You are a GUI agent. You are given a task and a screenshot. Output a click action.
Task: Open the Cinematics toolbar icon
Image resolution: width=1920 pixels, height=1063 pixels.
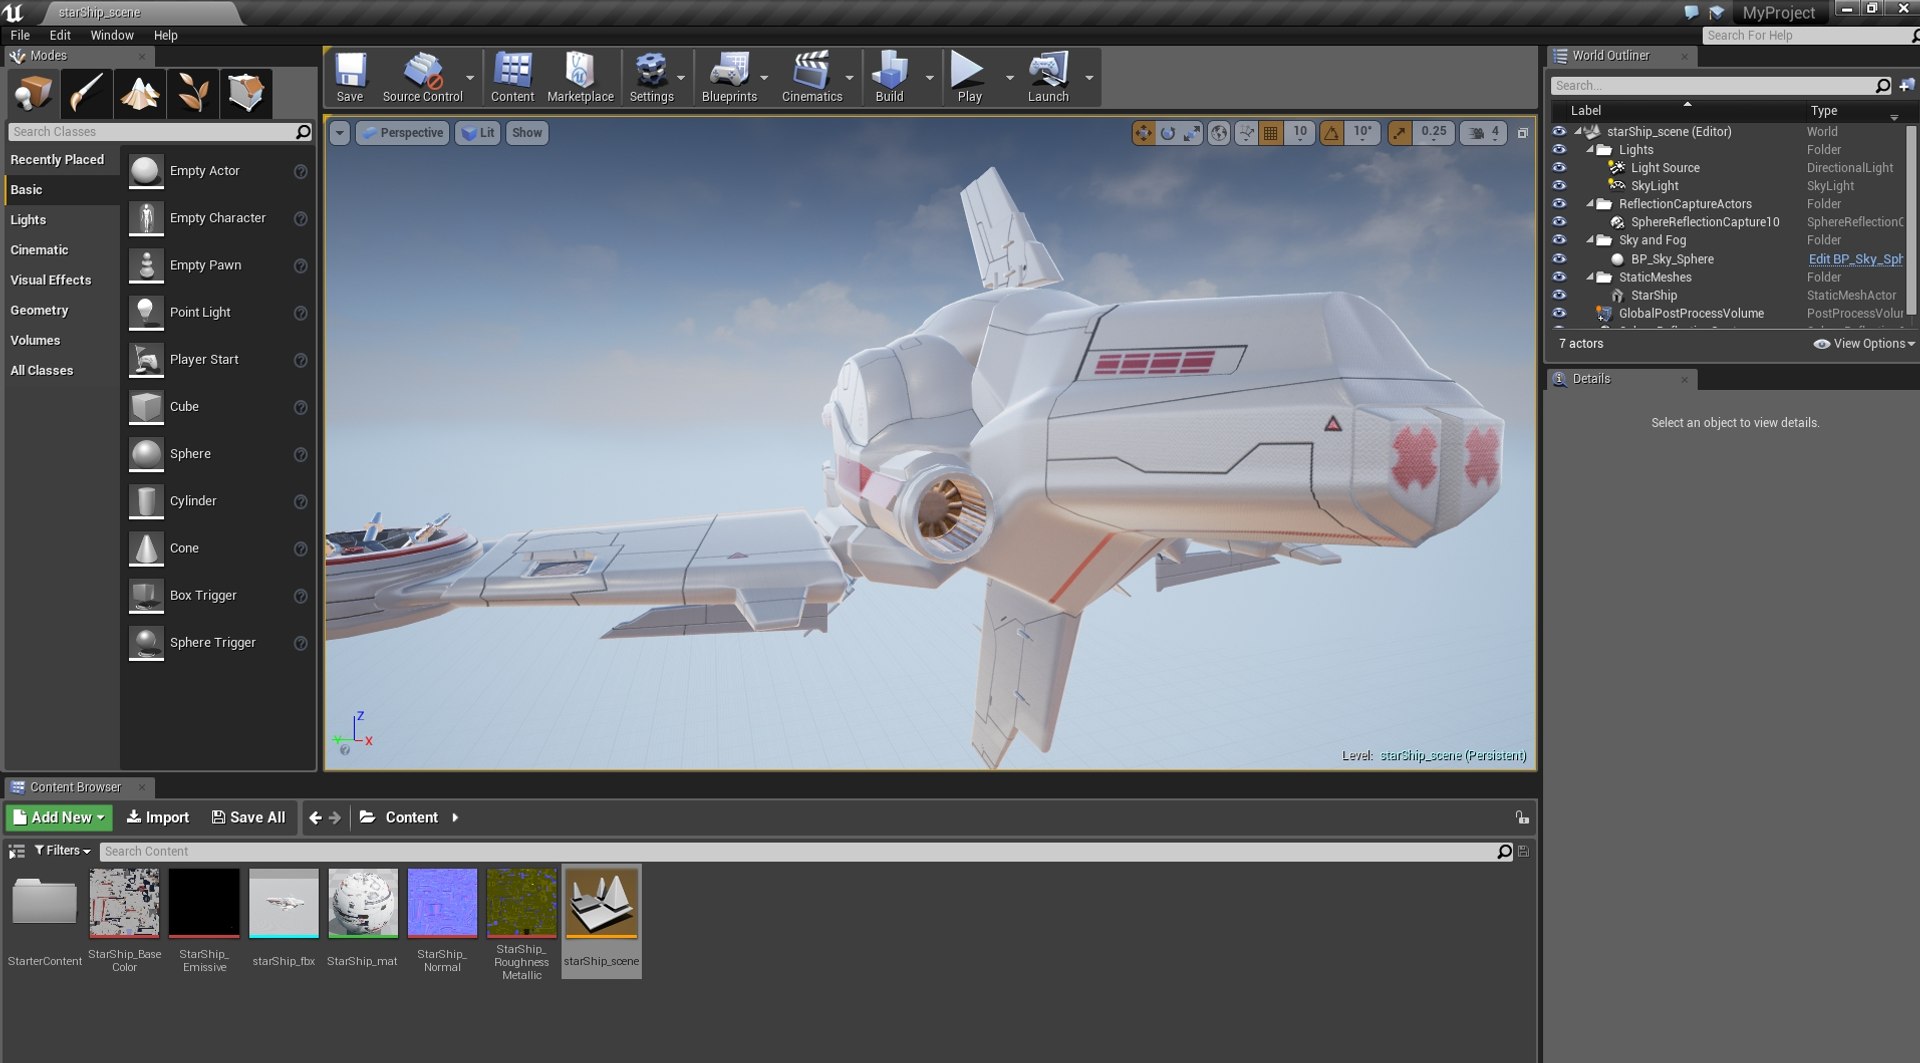pyautogui.click(x=811, y=77)
